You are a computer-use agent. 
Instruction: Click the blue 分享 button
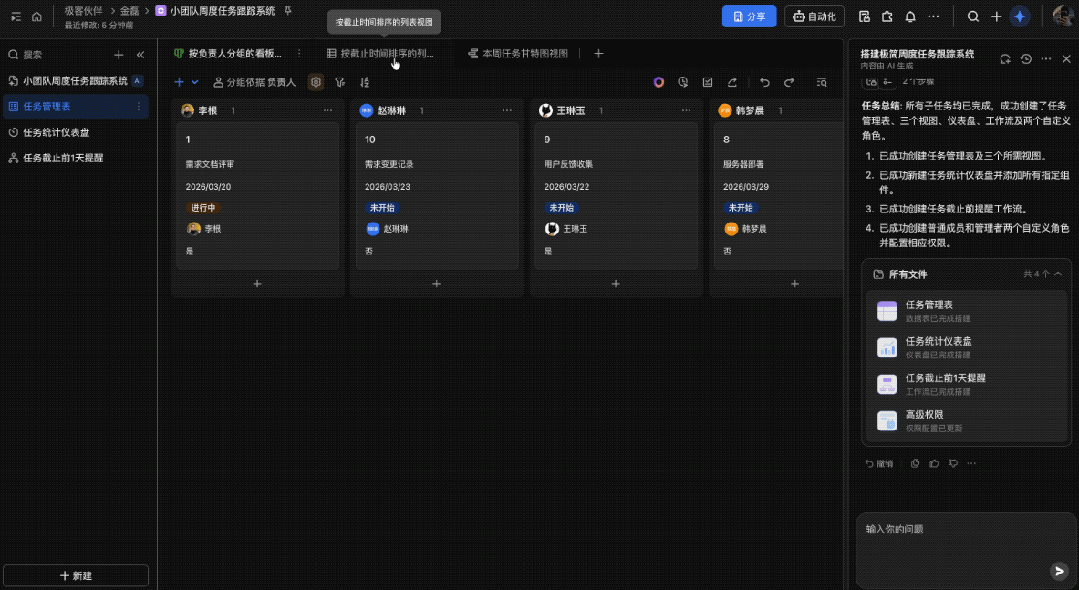(x=748, y=17)
